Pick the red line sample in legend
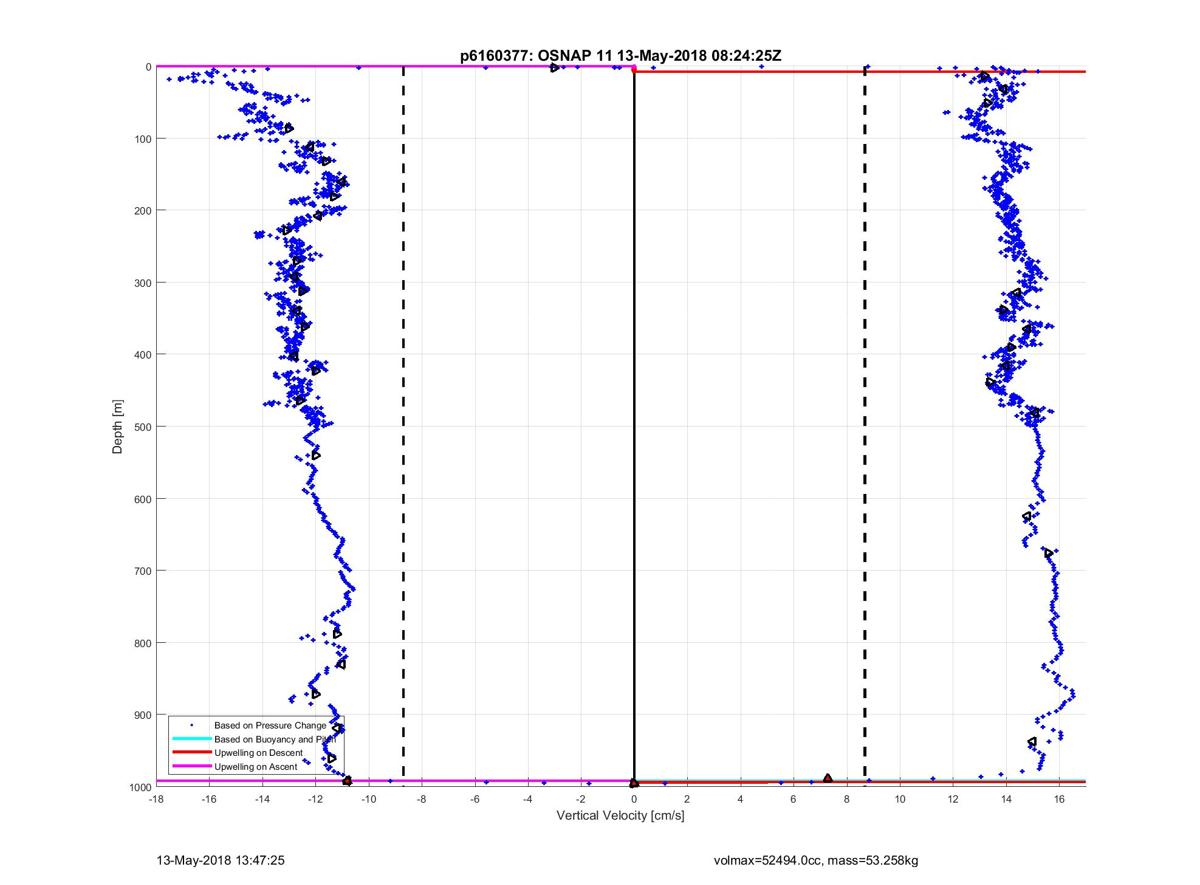The height and width of the screenshot is (885, 1200). tap(190, 753)
